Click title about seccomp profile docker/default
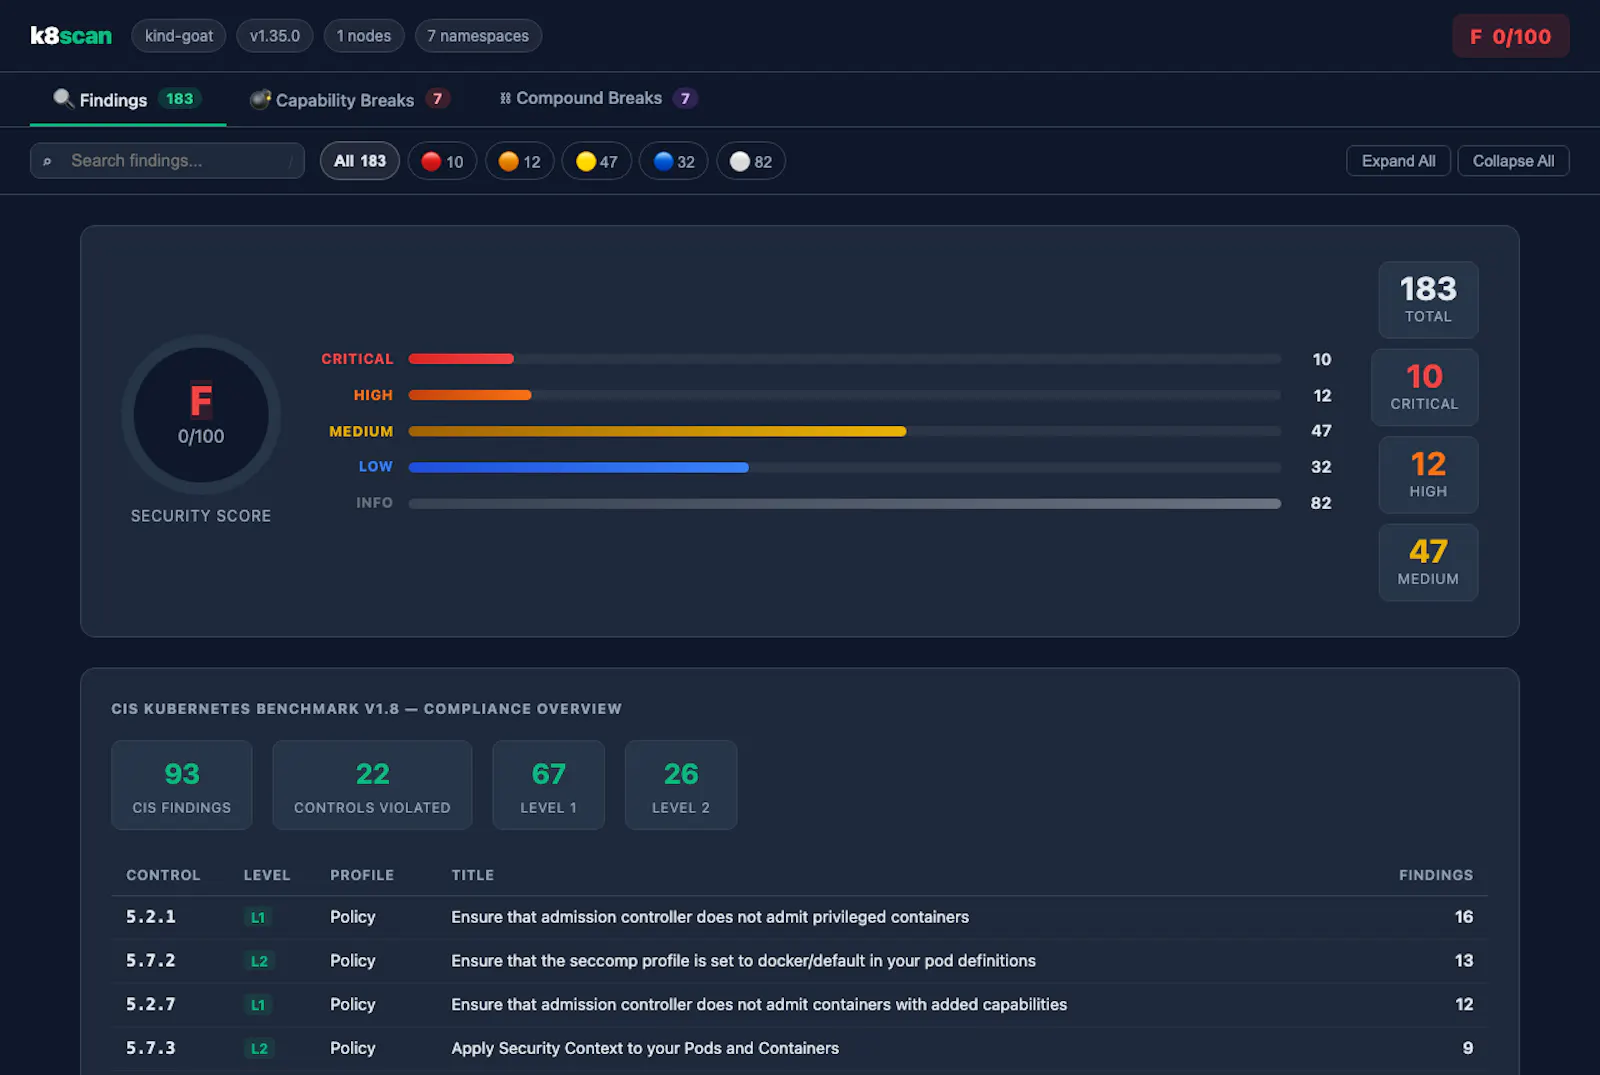The height and width of the screenshot is (1075, 1600). tap(743, 961)
